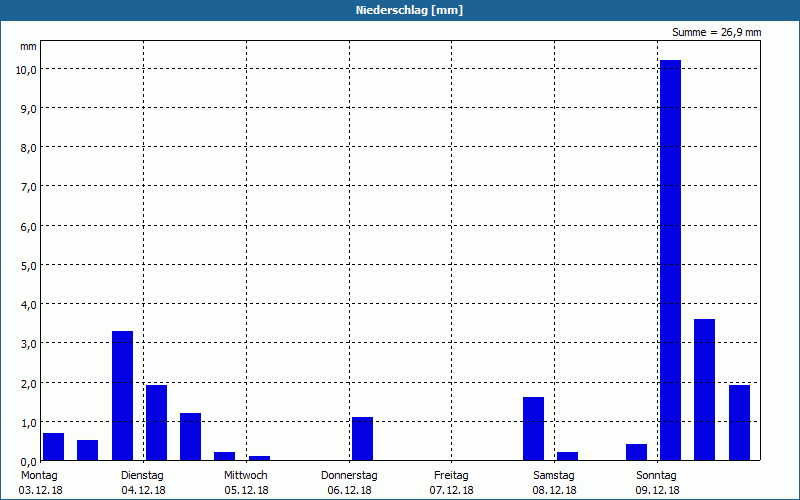
Task: Select the Donnerstag day label
Action: point(349,476)
